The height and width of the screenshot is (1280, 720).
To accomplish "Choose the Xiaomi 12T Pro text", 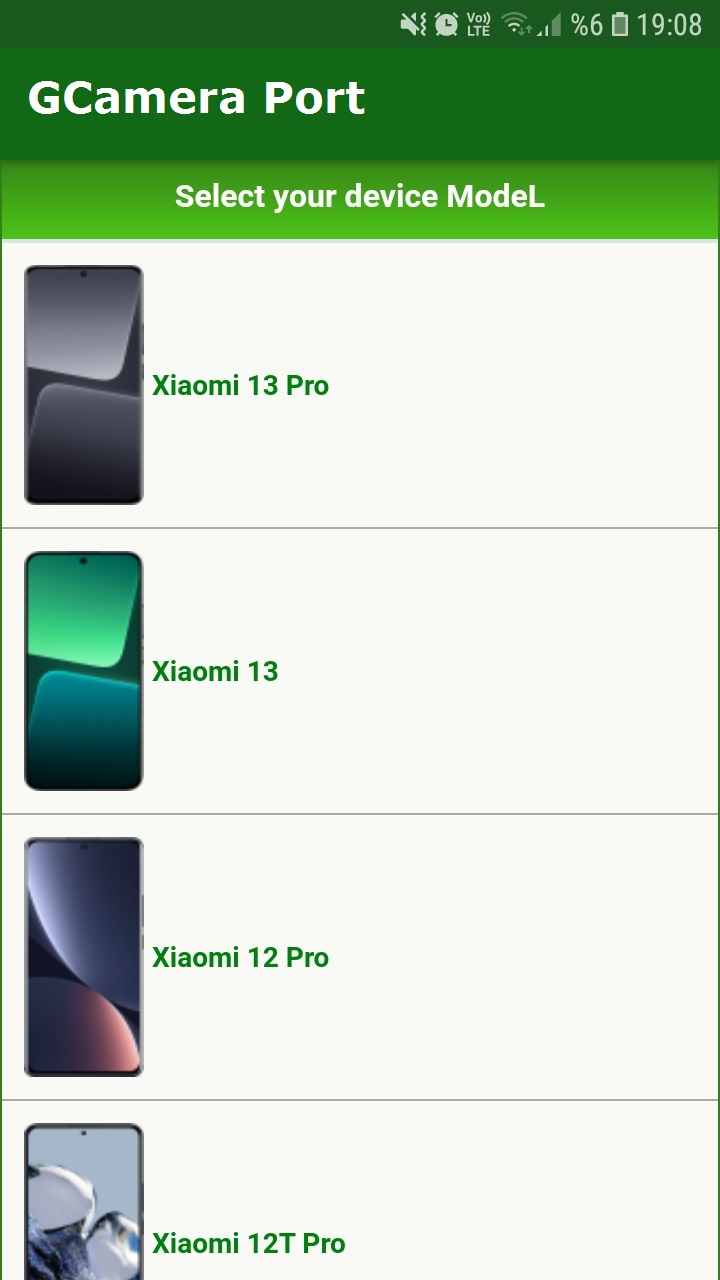I will click(x=249, y=1243).
